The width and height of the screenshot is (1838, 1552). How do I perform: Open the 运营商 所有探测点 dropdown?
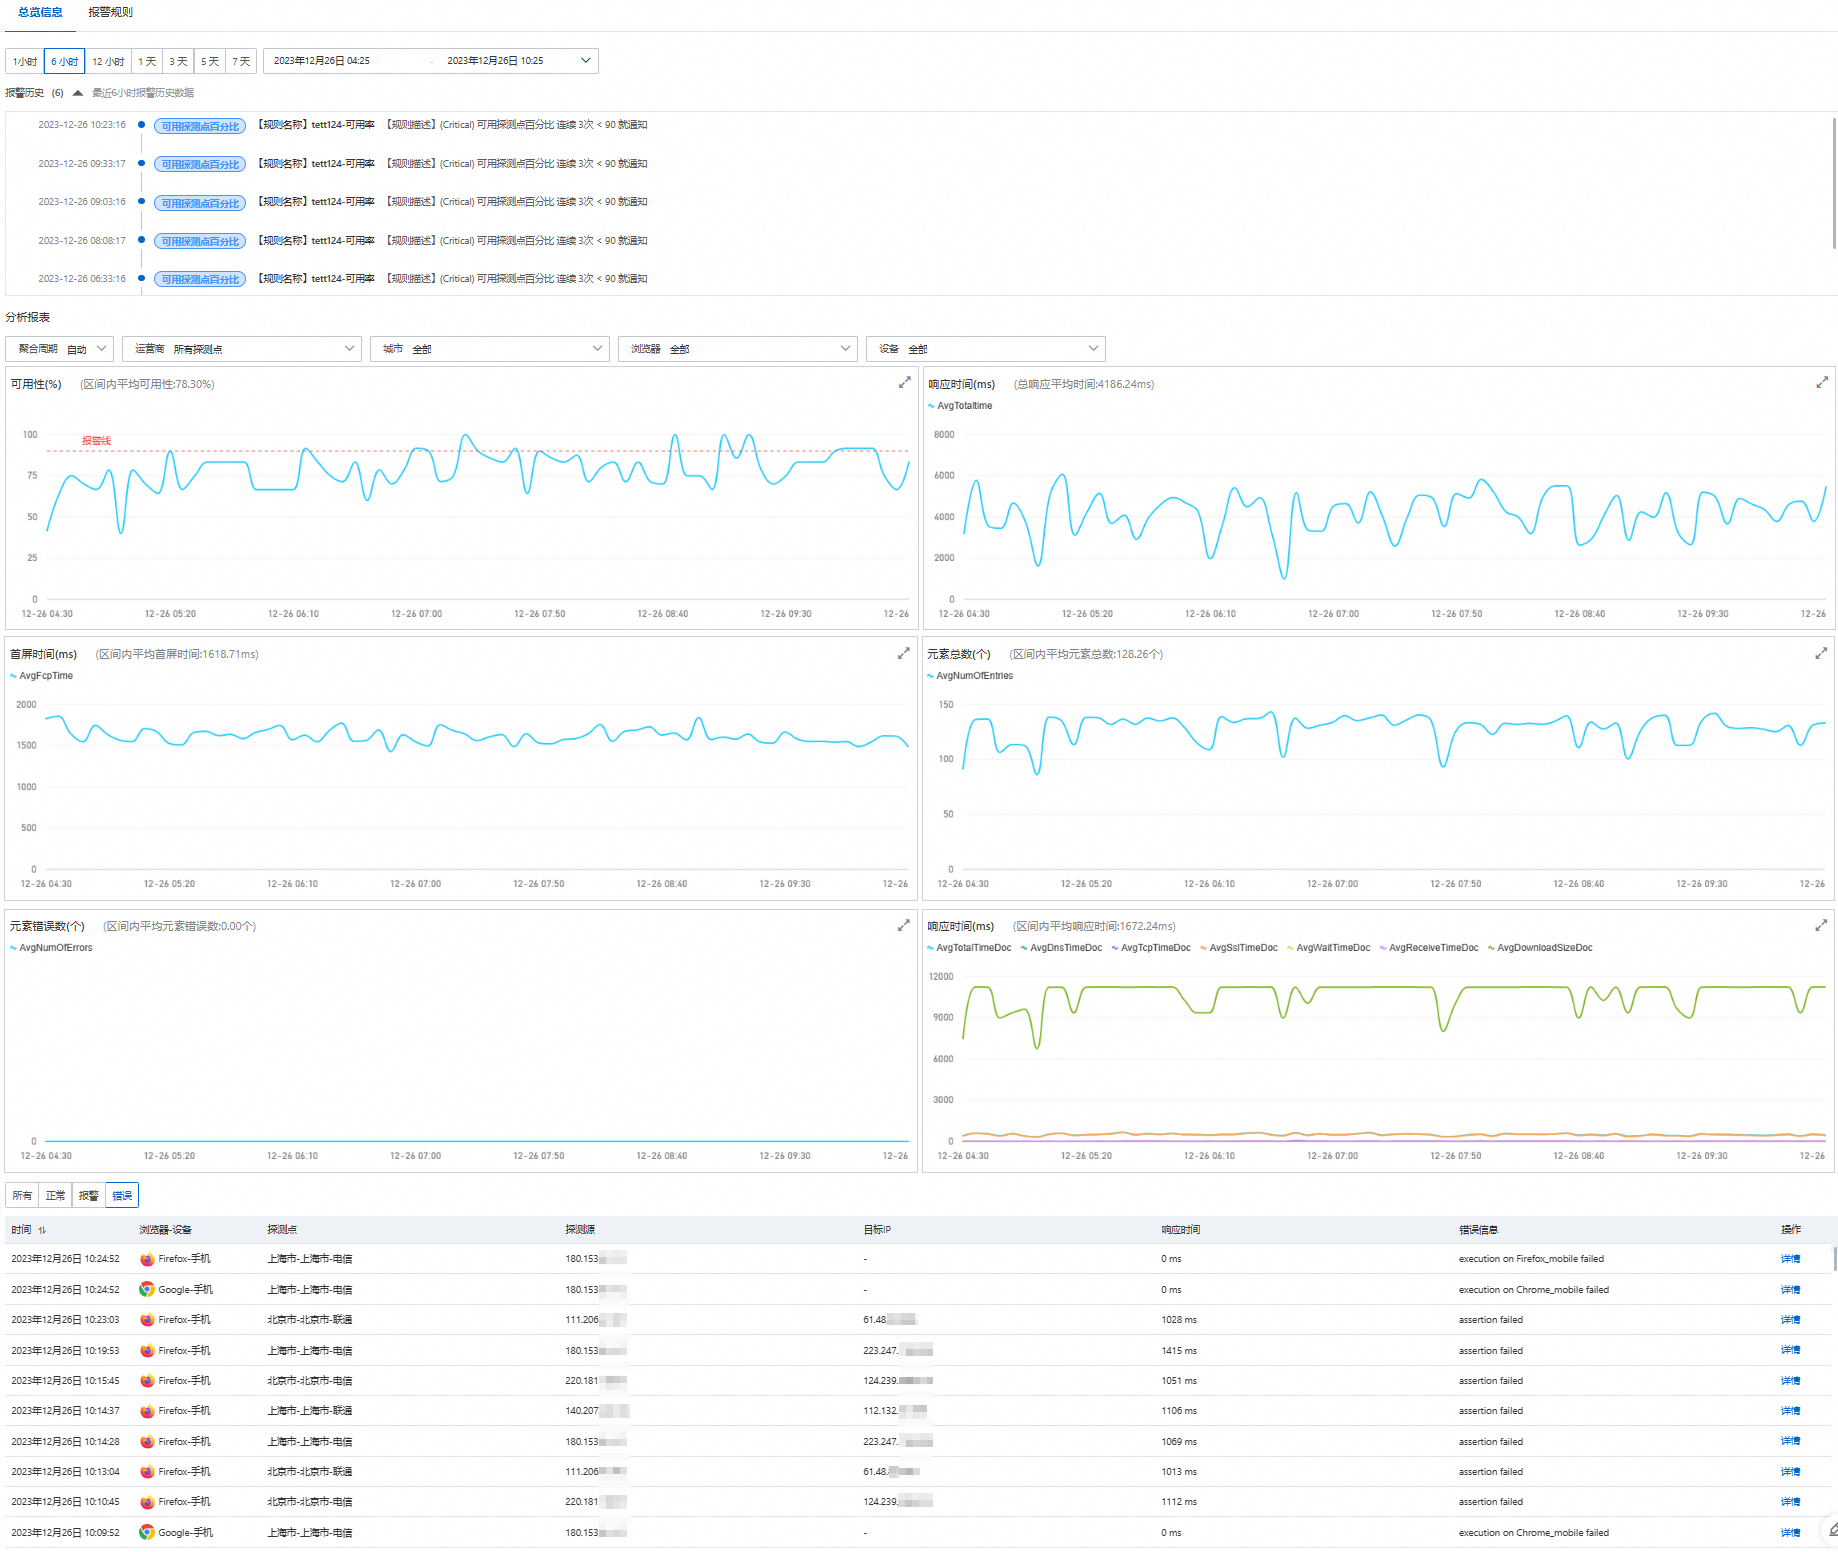242,349
